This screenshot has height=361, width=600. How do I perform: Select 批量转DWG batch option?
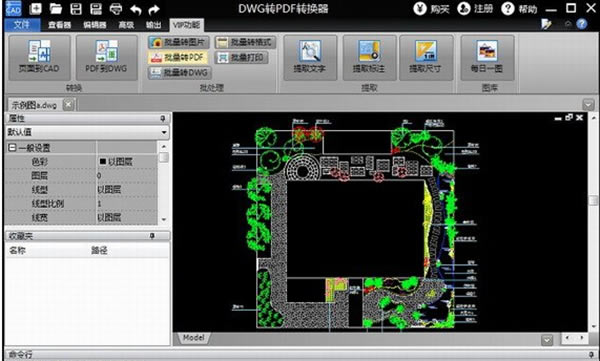click(179, 73)
